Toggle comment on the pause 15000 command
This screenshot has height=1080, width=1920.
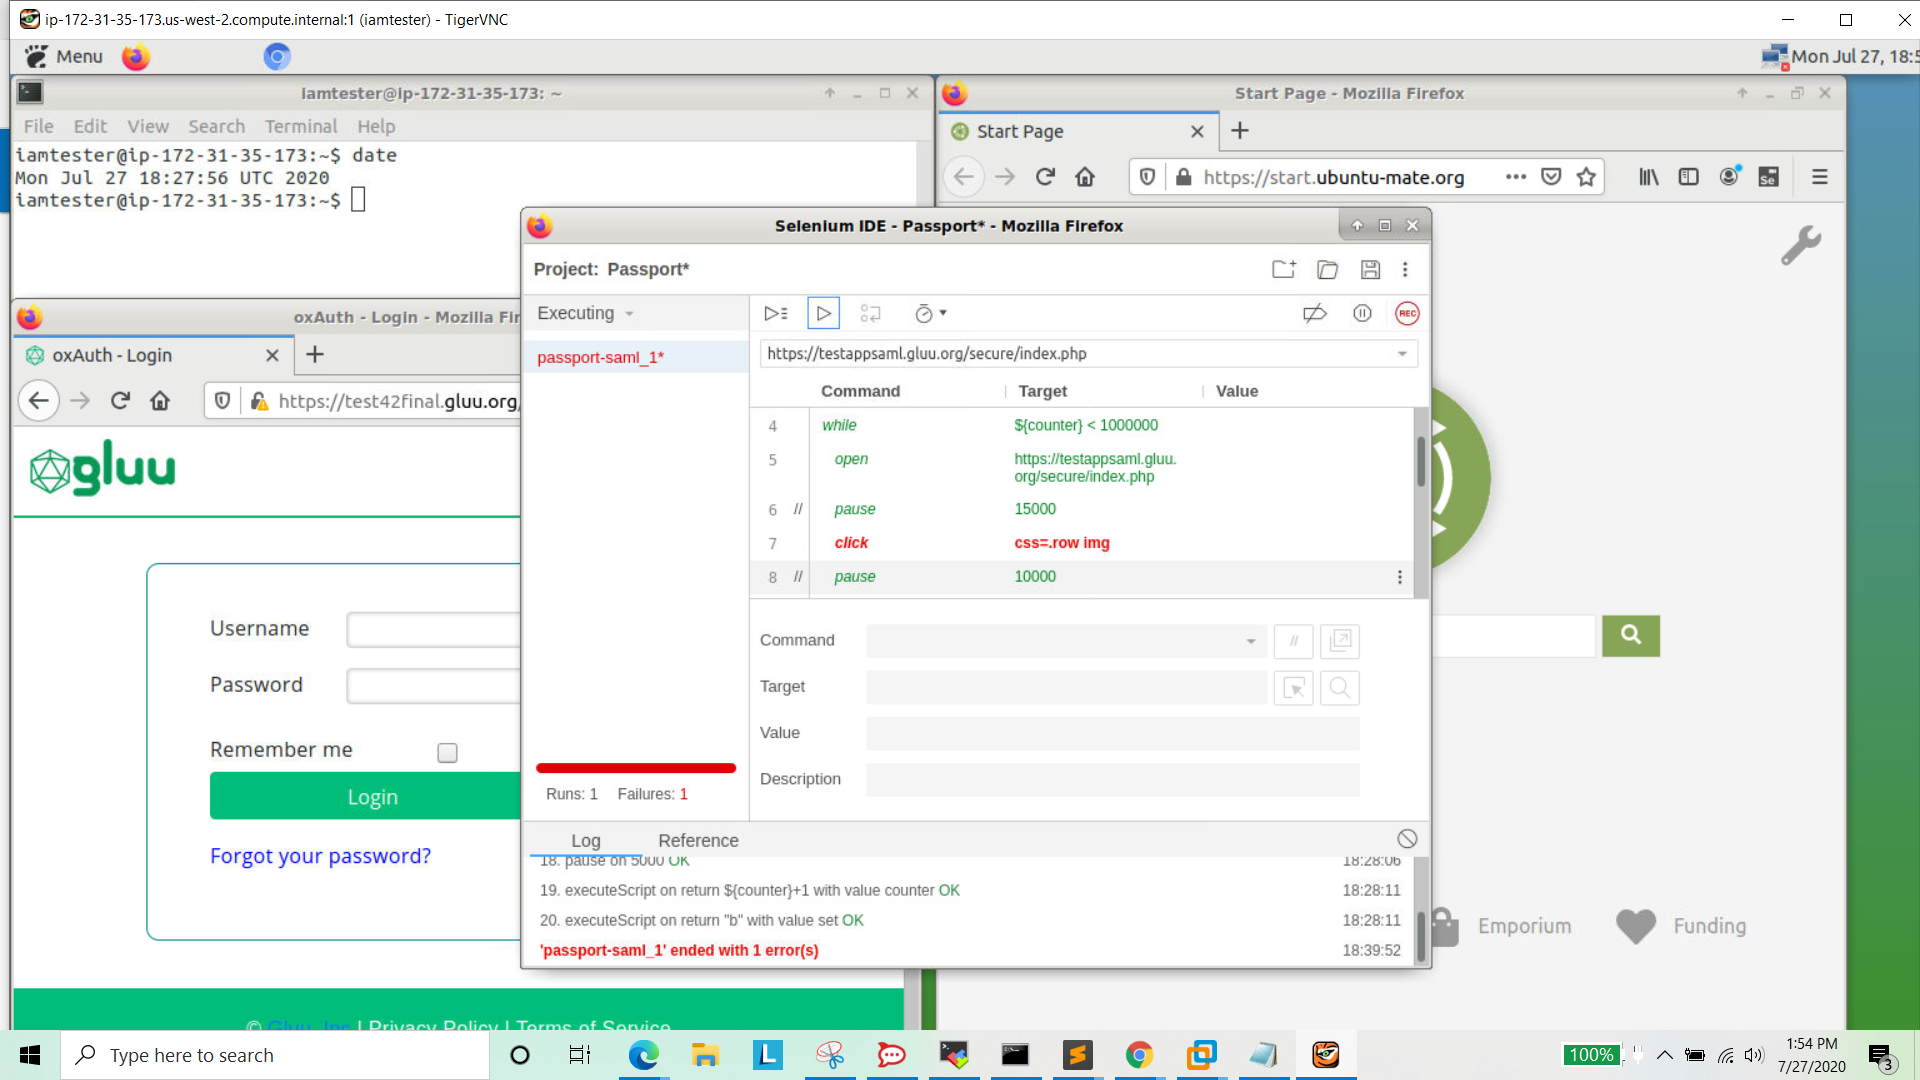point(798,509)
